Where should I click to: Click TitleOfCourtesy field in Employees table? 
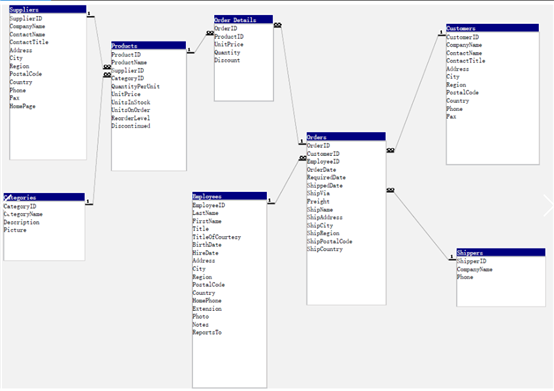(217, 237)
